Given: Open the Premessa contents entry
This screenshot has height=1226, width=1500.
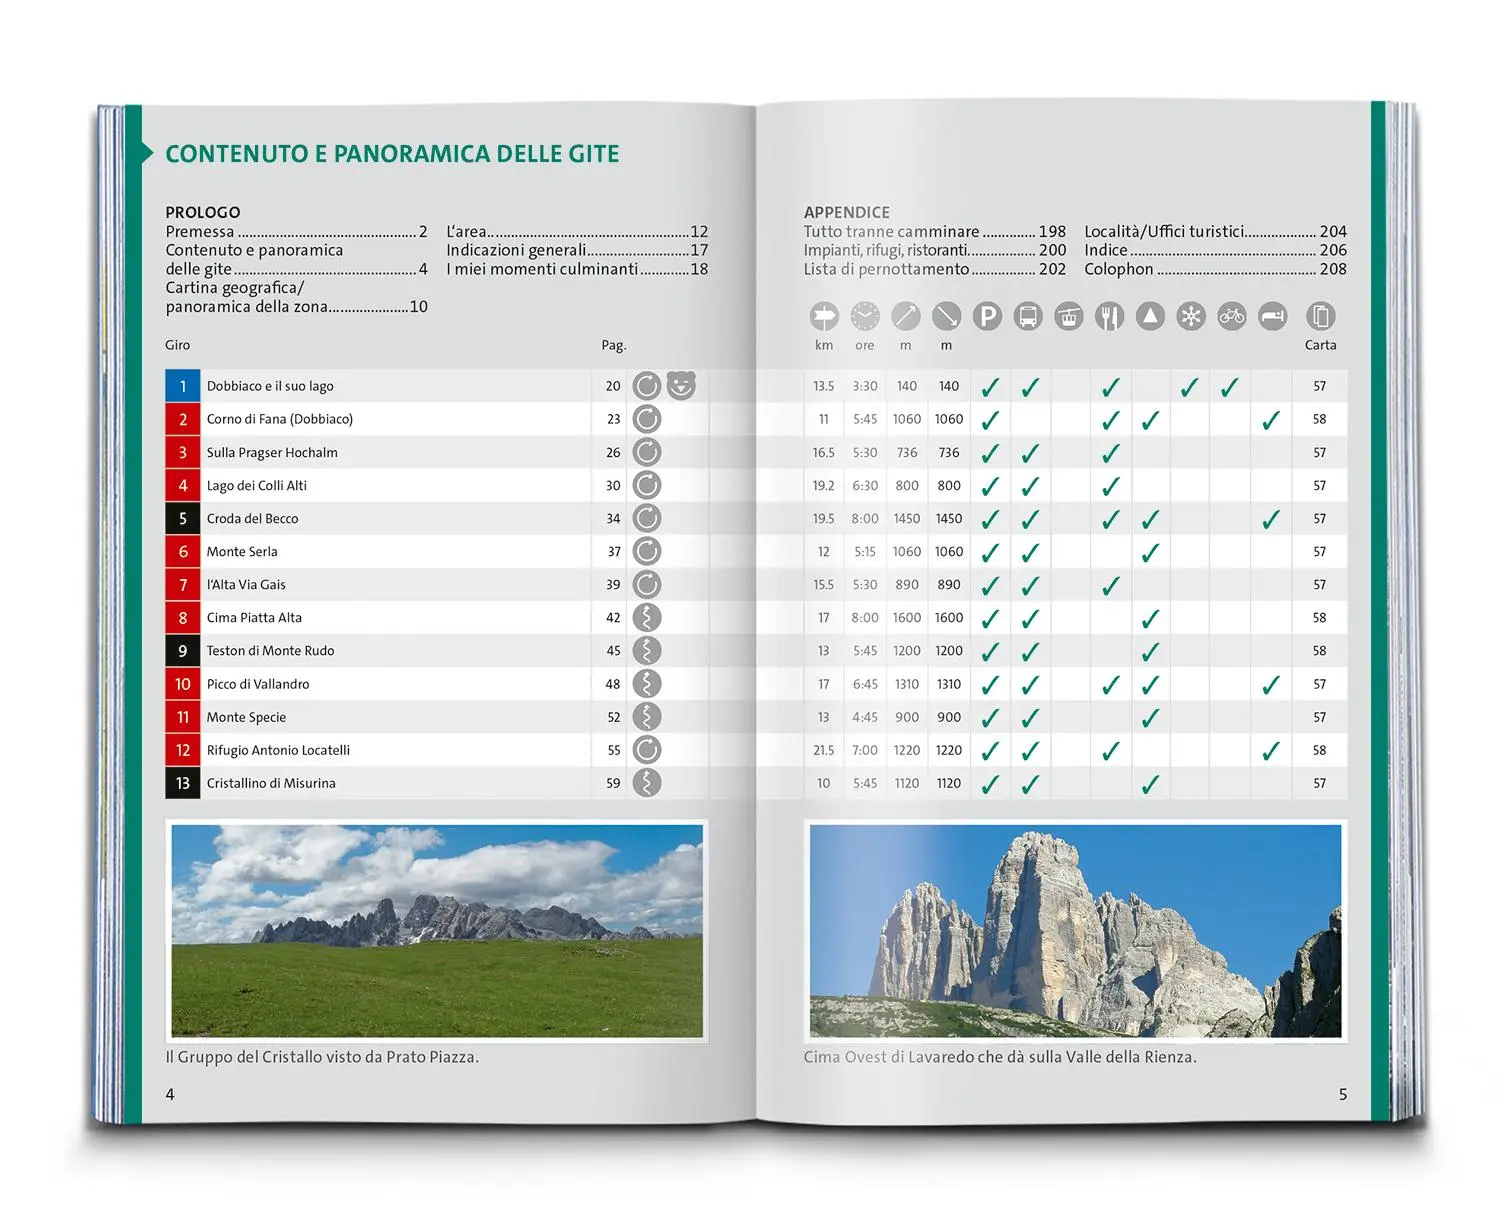Looking at the screenshot, I should click(296, 232).
